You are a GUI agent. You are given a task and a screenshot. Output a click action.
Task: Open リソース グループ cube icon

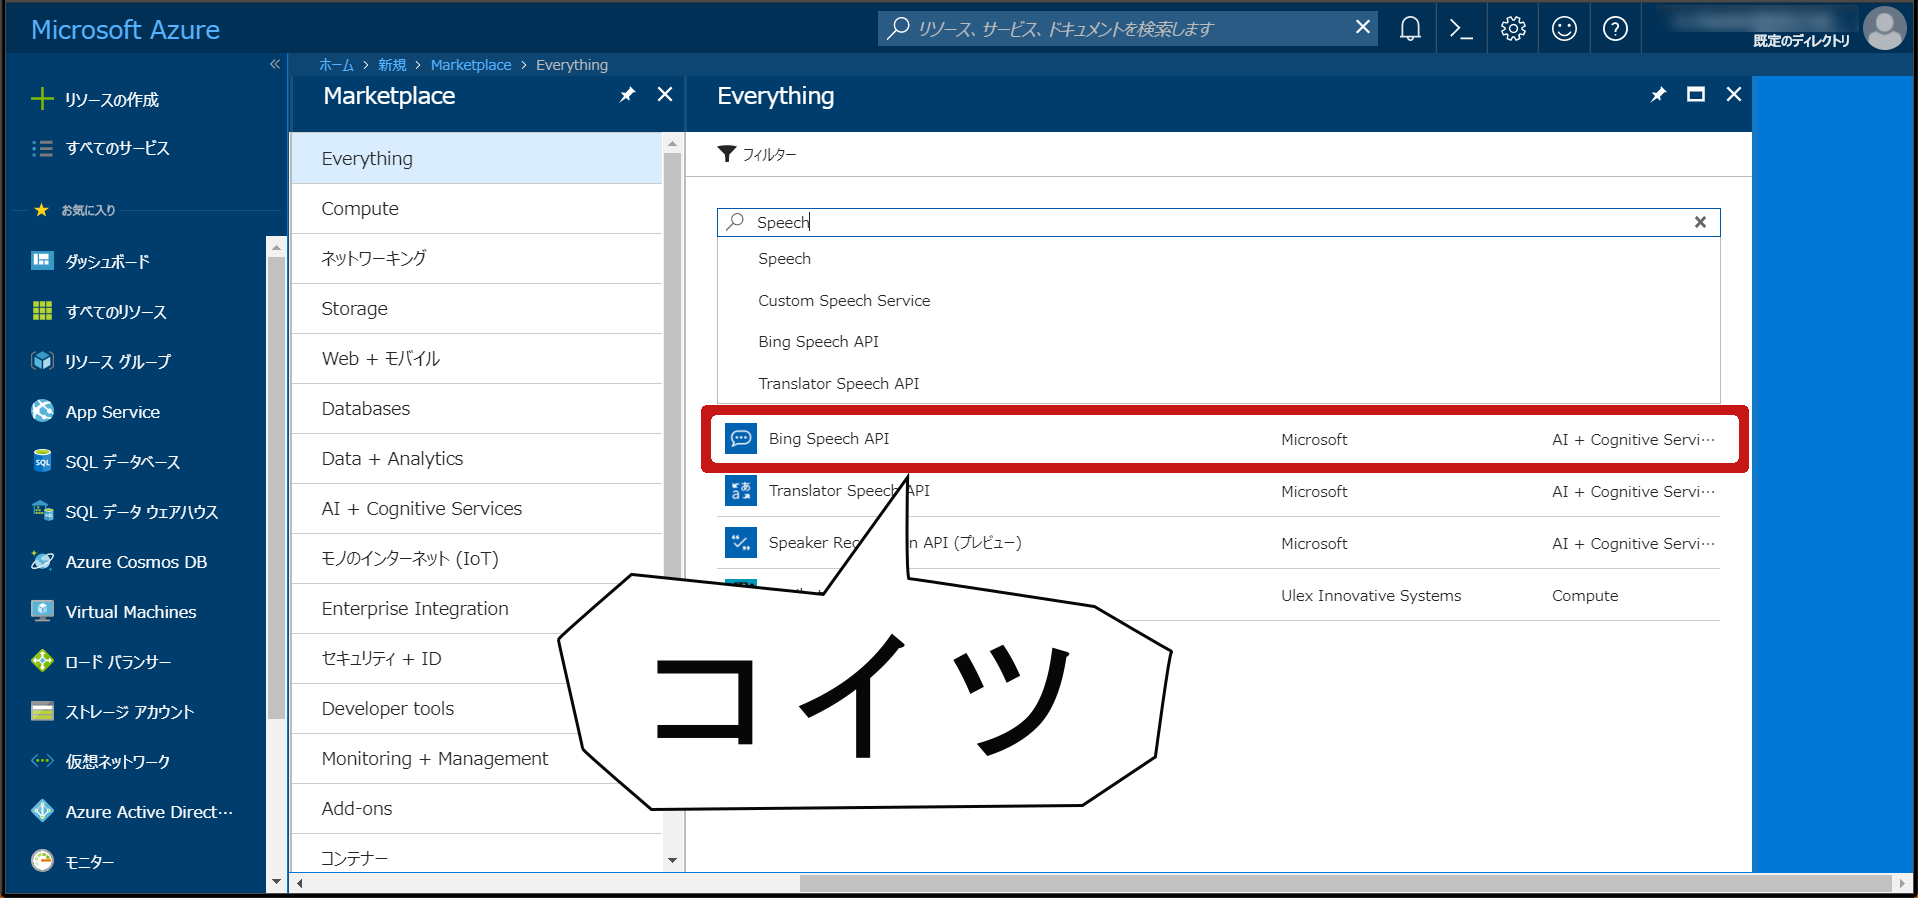tap(42, 361)
